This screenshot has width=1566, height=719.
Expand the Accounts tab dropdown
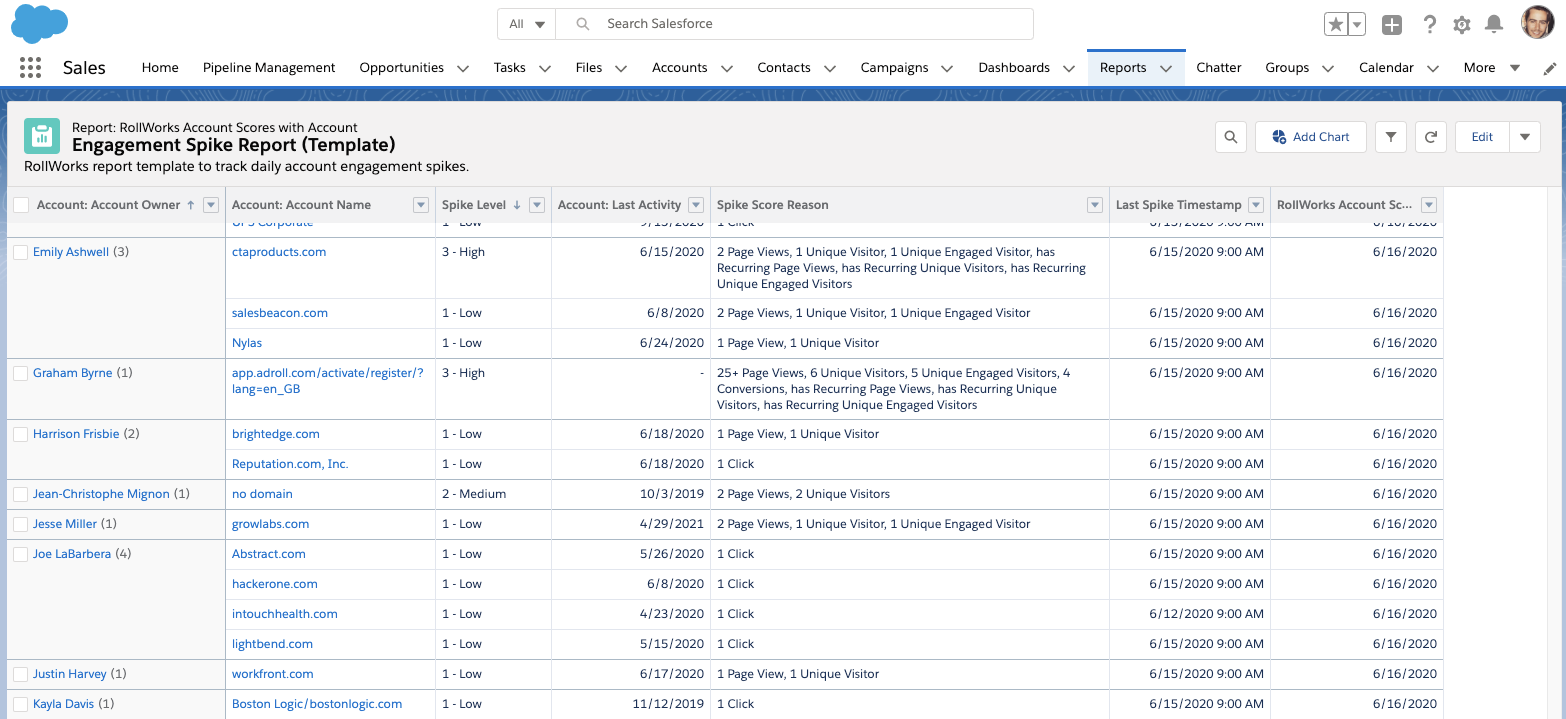[727, 68]
